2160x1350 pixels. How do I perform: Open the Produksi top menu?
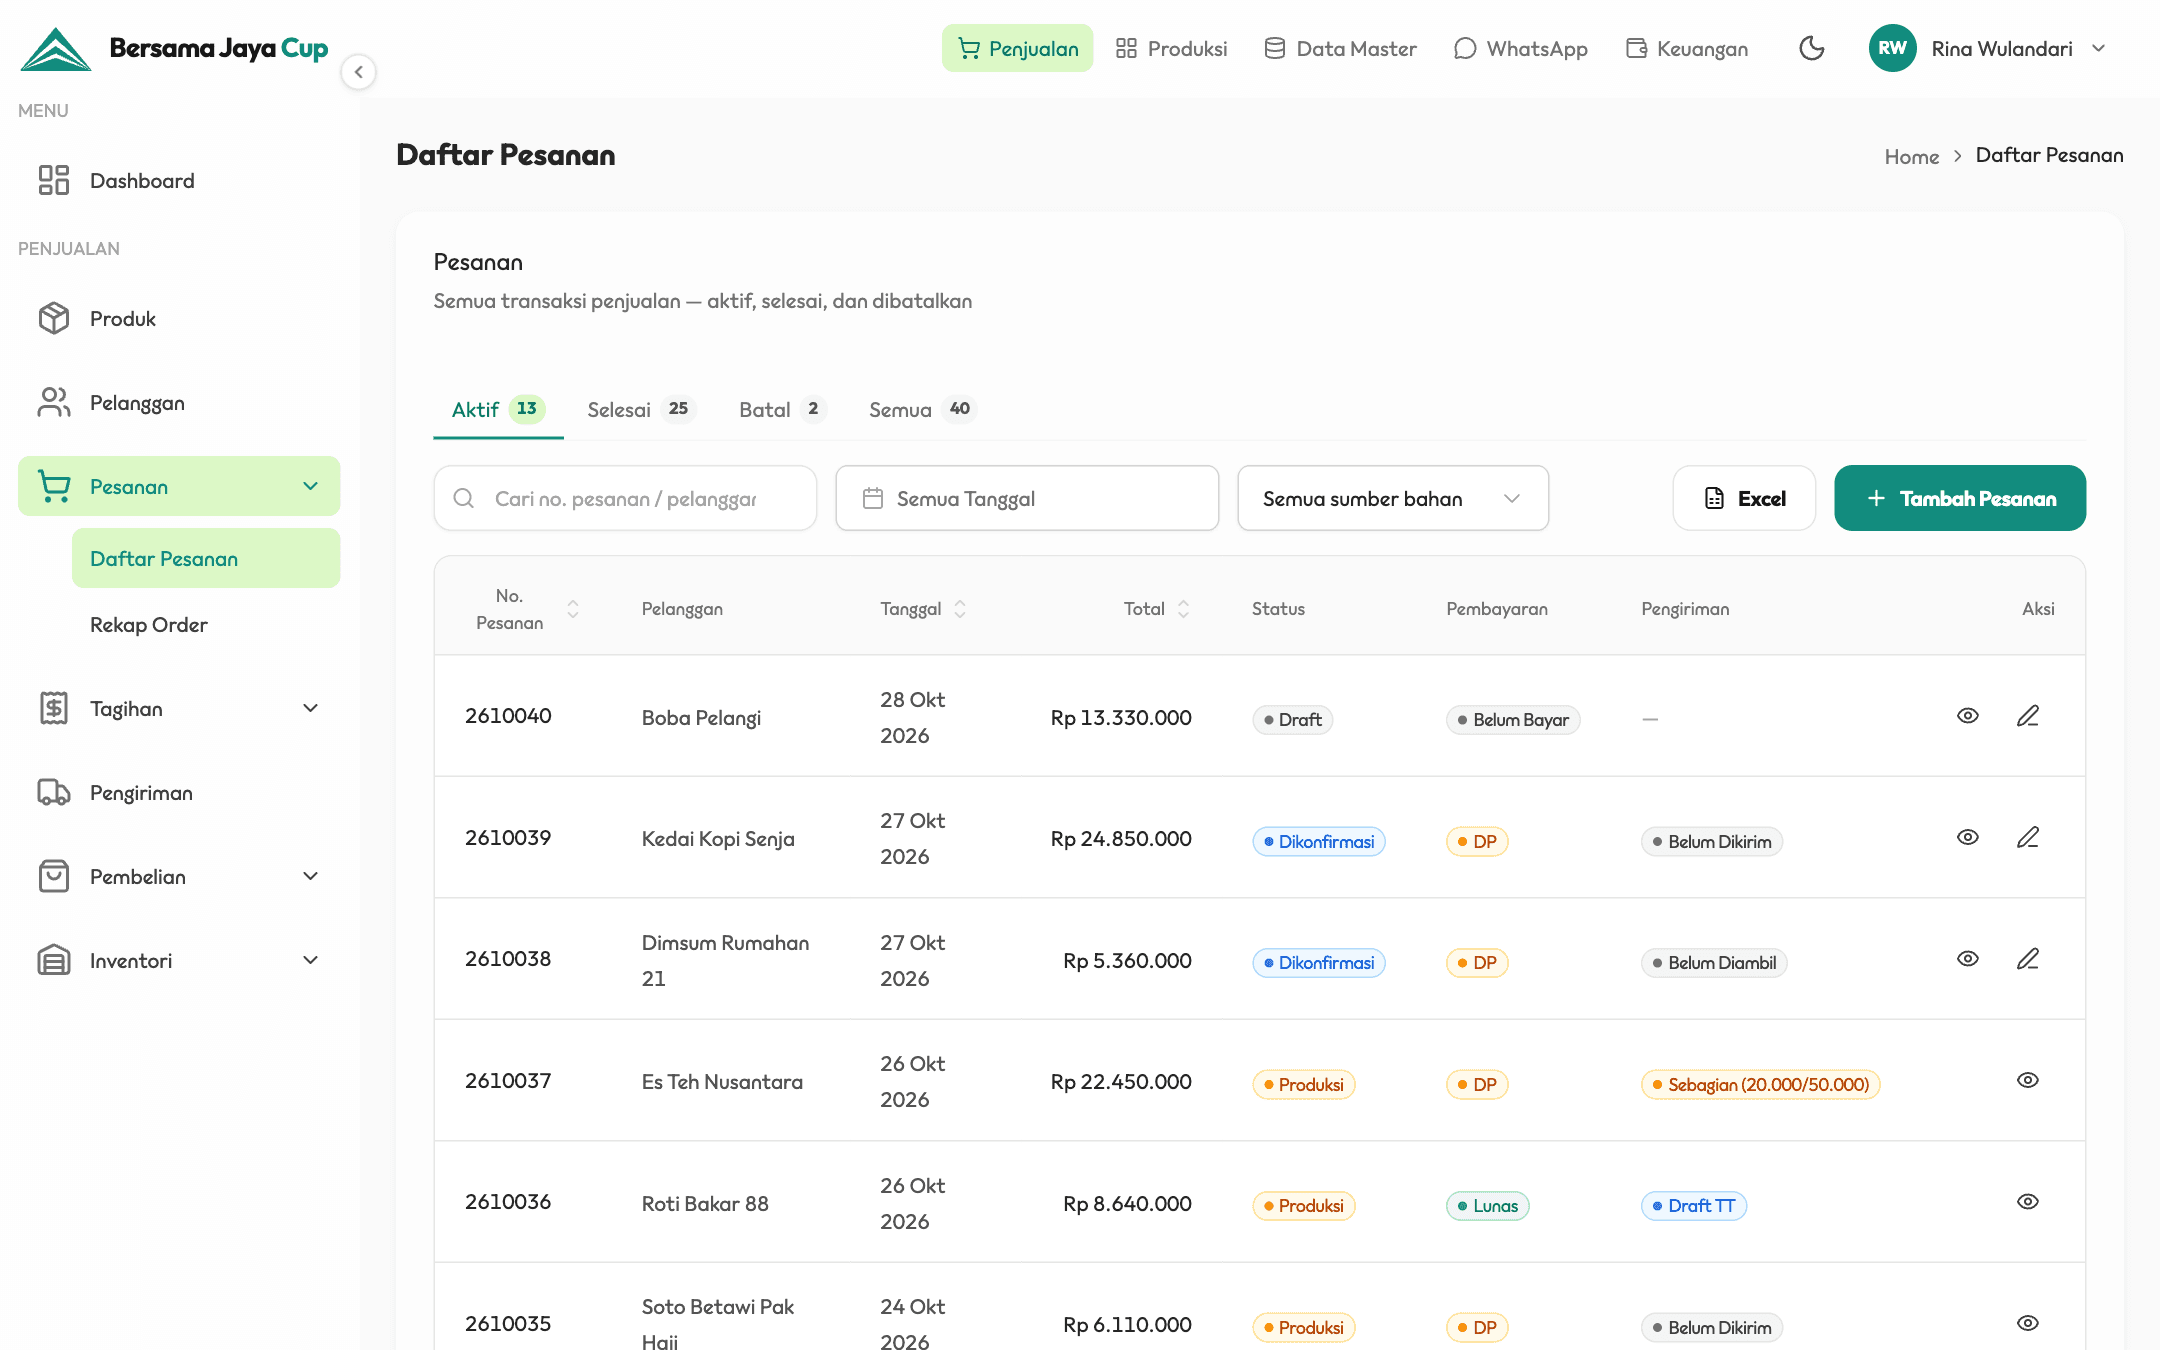(x=1171, y=48)
